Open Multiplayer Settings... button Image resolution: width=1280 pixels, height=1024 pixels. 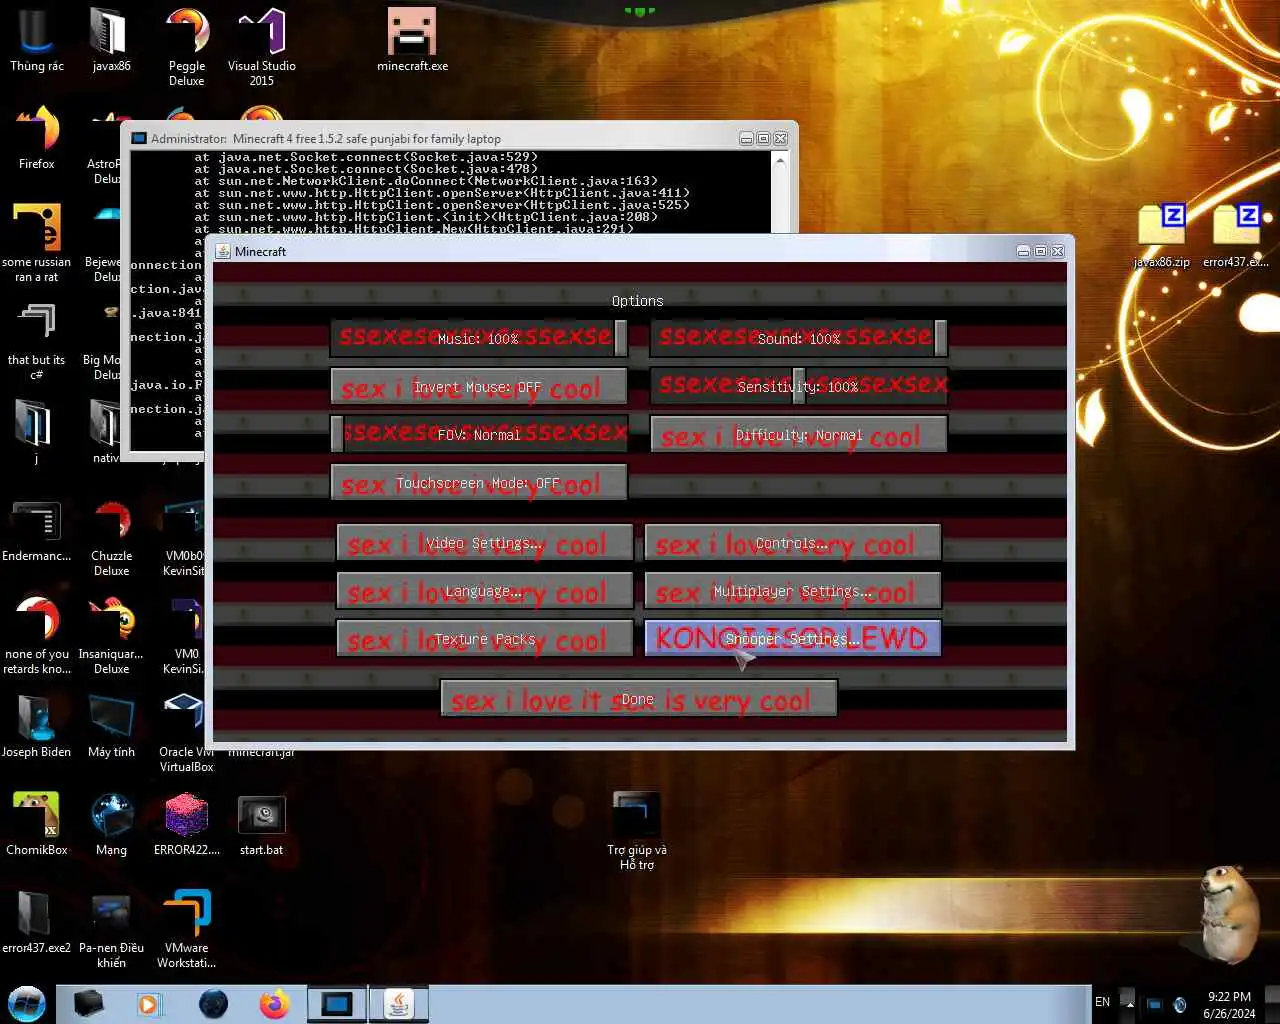pyautogui.click(x=792, y=591)
